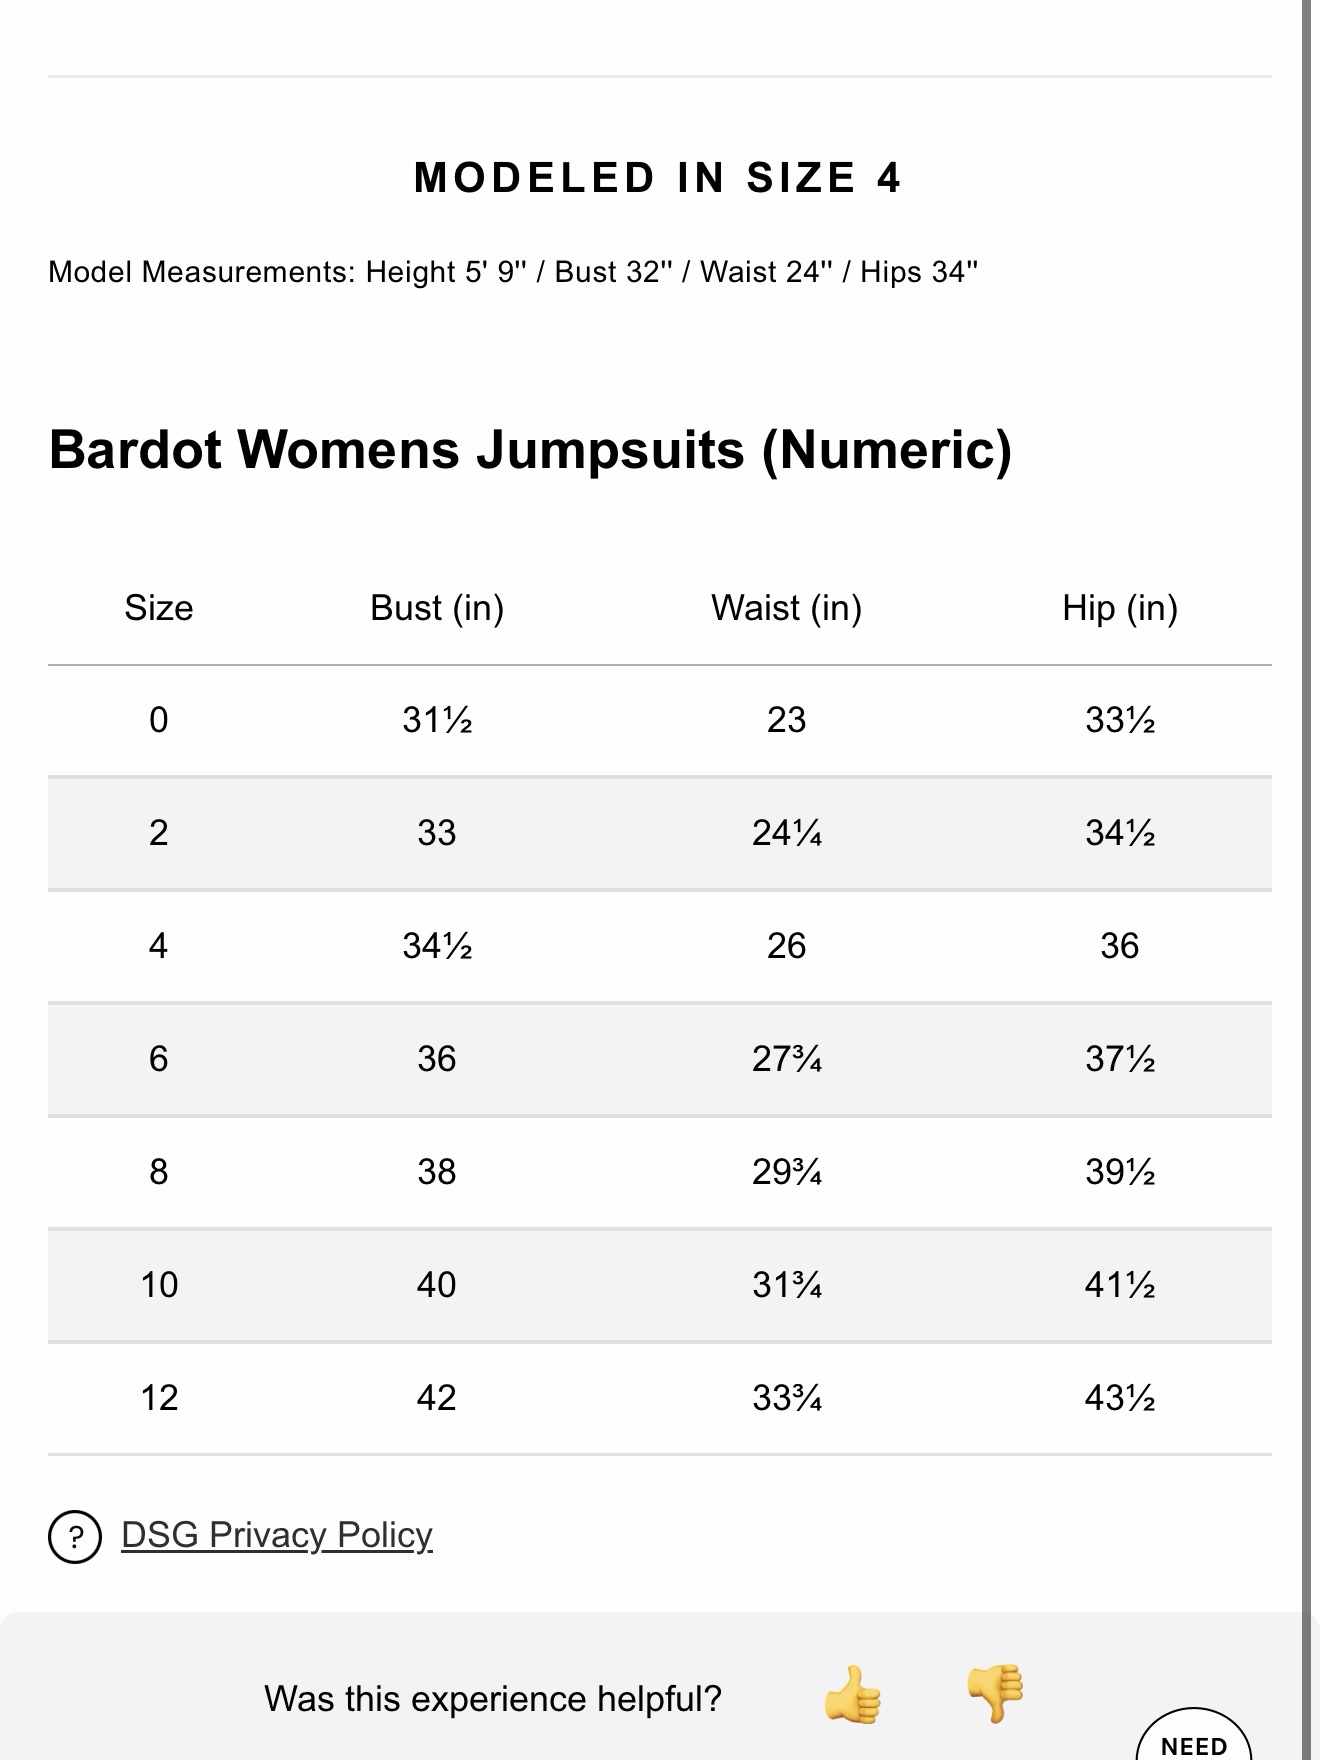Screen dimensions: 1320x1760
Task: Click the question mark help icon
Action: tap(75, 1536)
